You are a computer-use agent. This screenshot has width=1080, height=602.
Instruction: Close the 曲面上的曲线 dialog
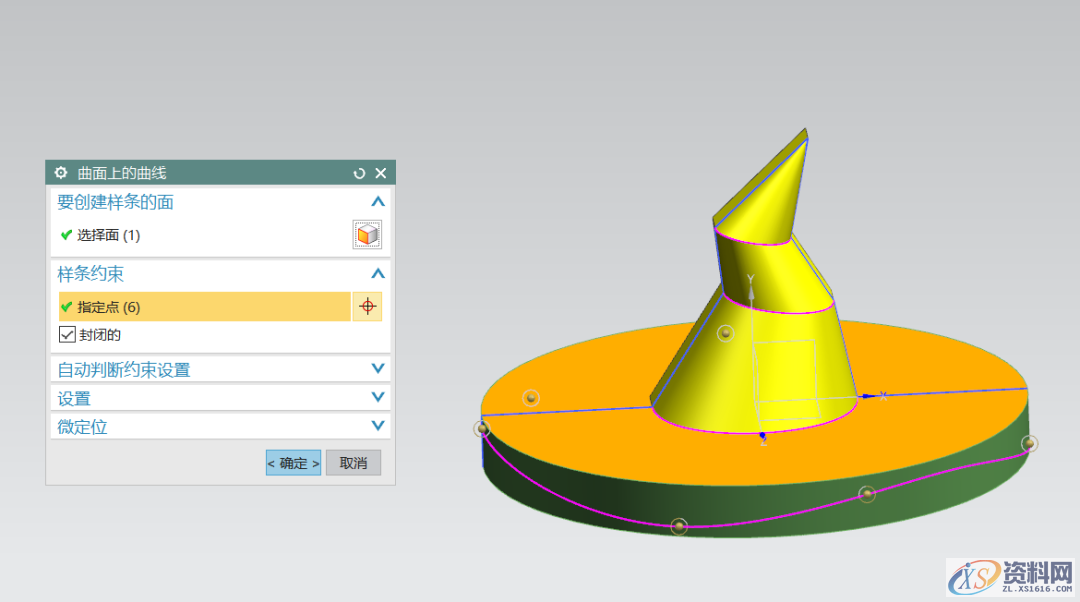coord(381,173)
